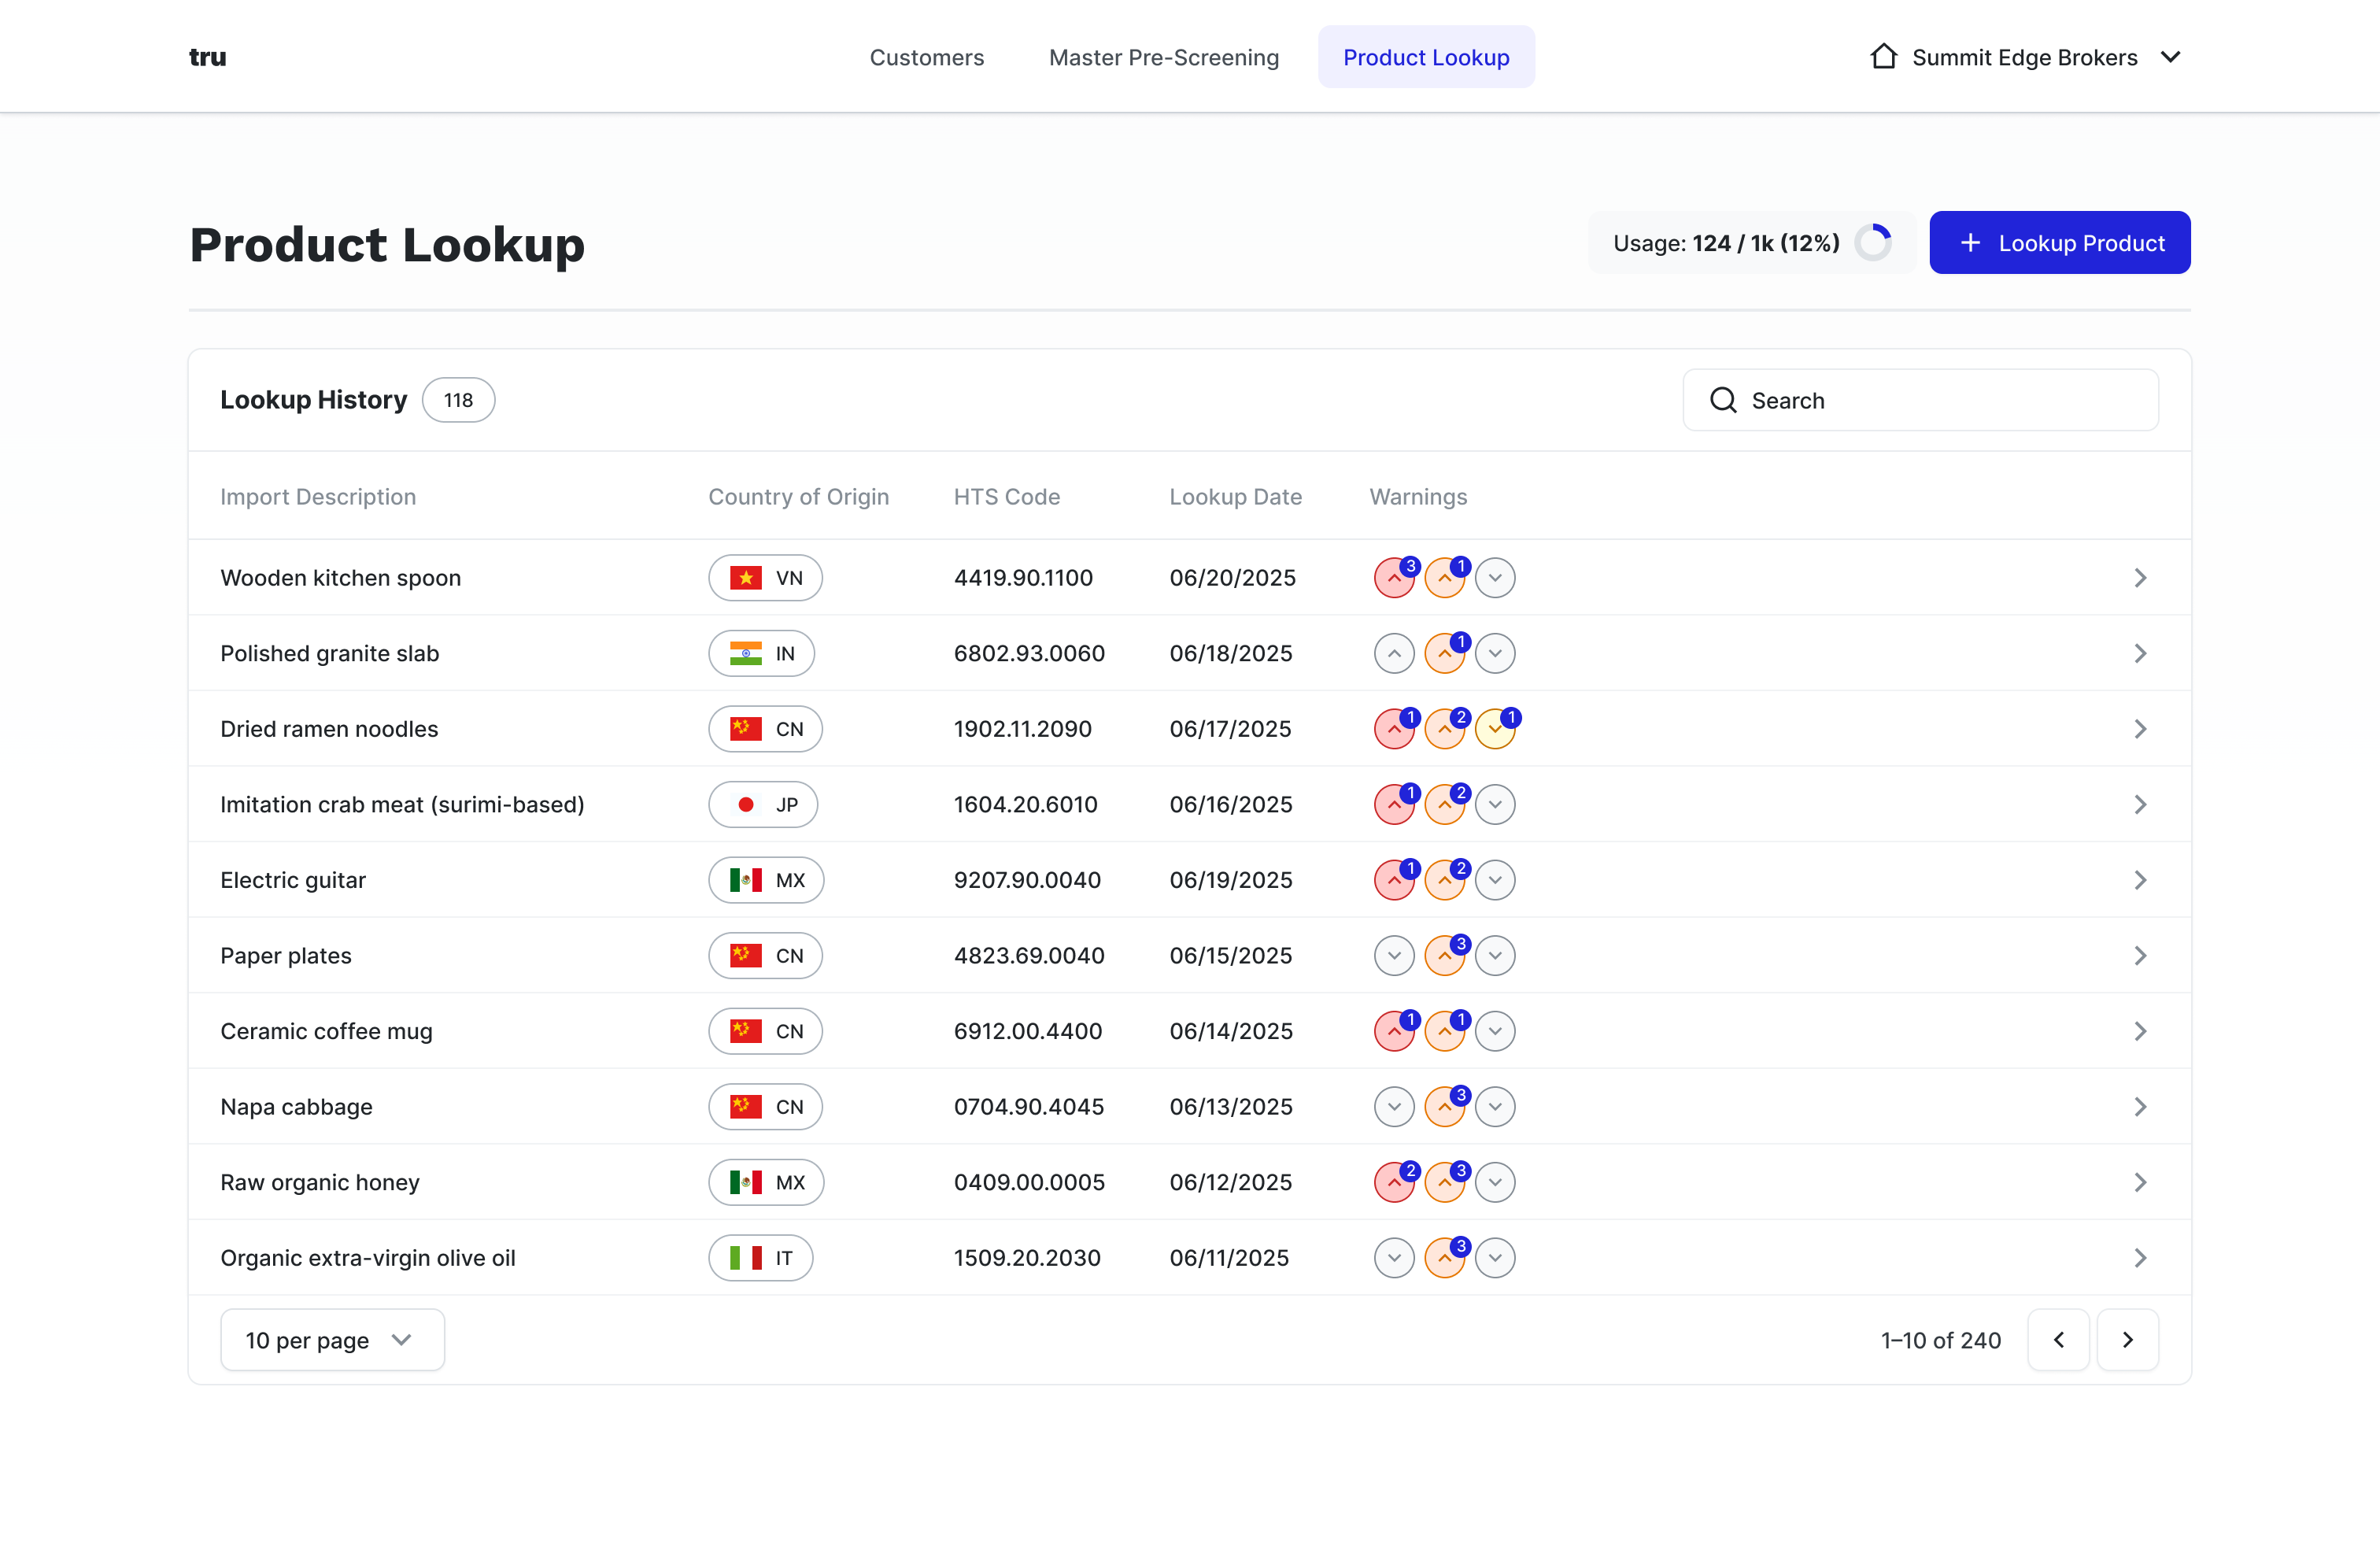
Task: Click orange warning badge on Paper plates row
Action: coord(1444,956)
